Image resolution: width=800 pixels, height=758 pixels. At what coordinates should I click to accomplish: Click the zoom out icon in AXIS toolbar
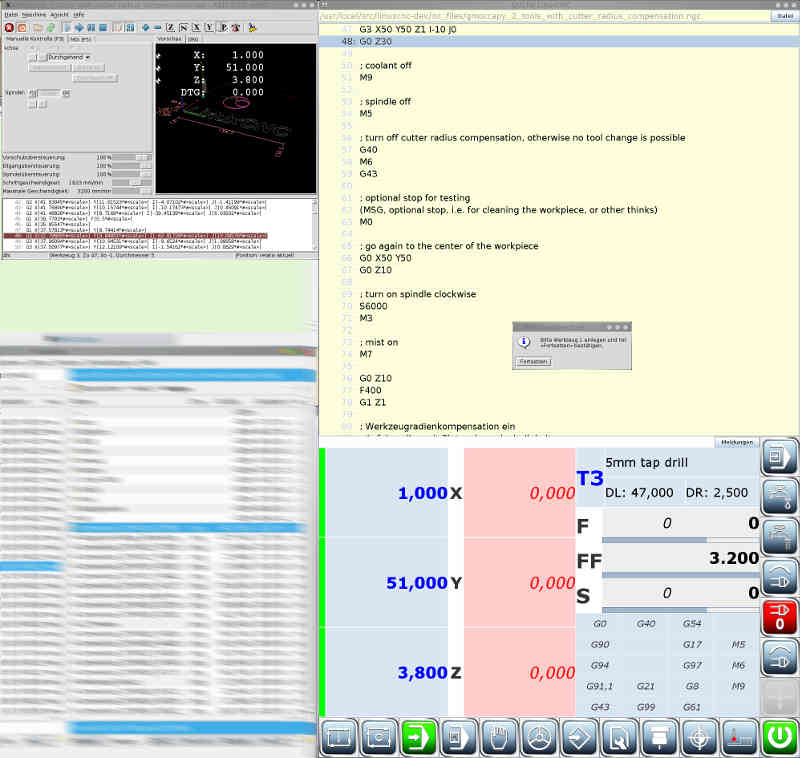pyautogui.click(x=158, y=28)
